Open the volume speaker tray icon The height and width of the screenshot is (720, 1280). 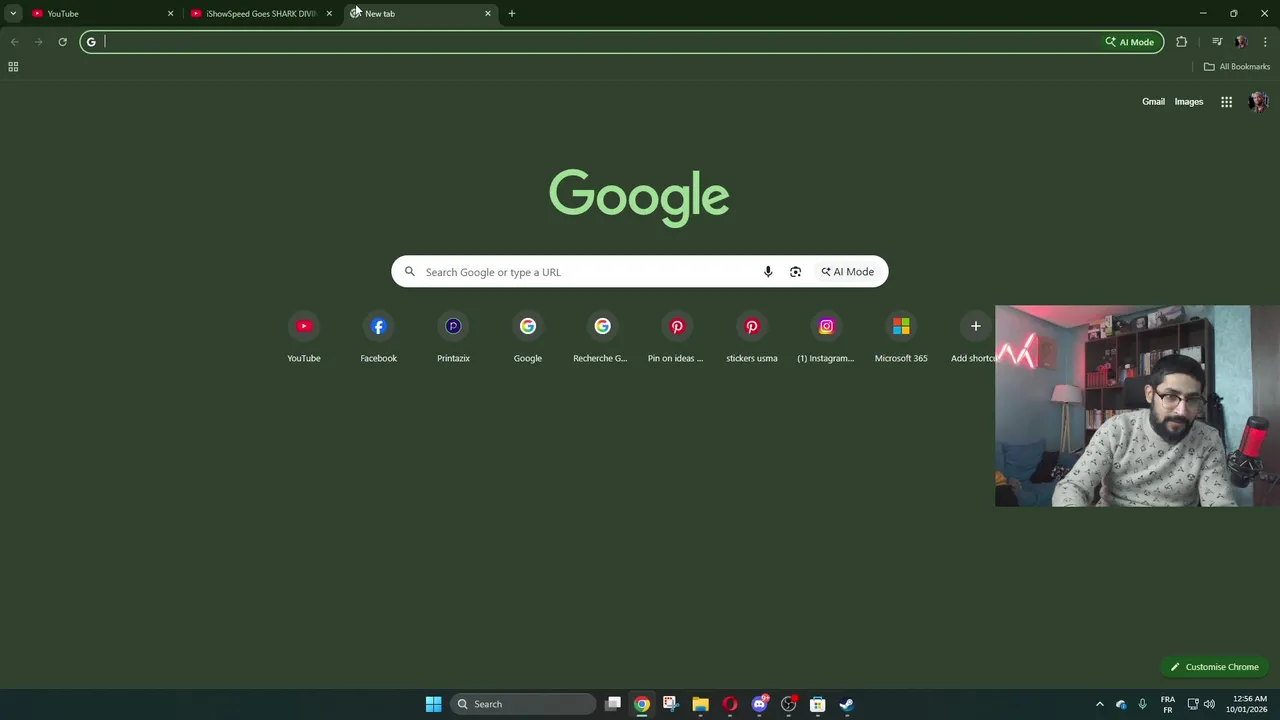pos(1209,704)
